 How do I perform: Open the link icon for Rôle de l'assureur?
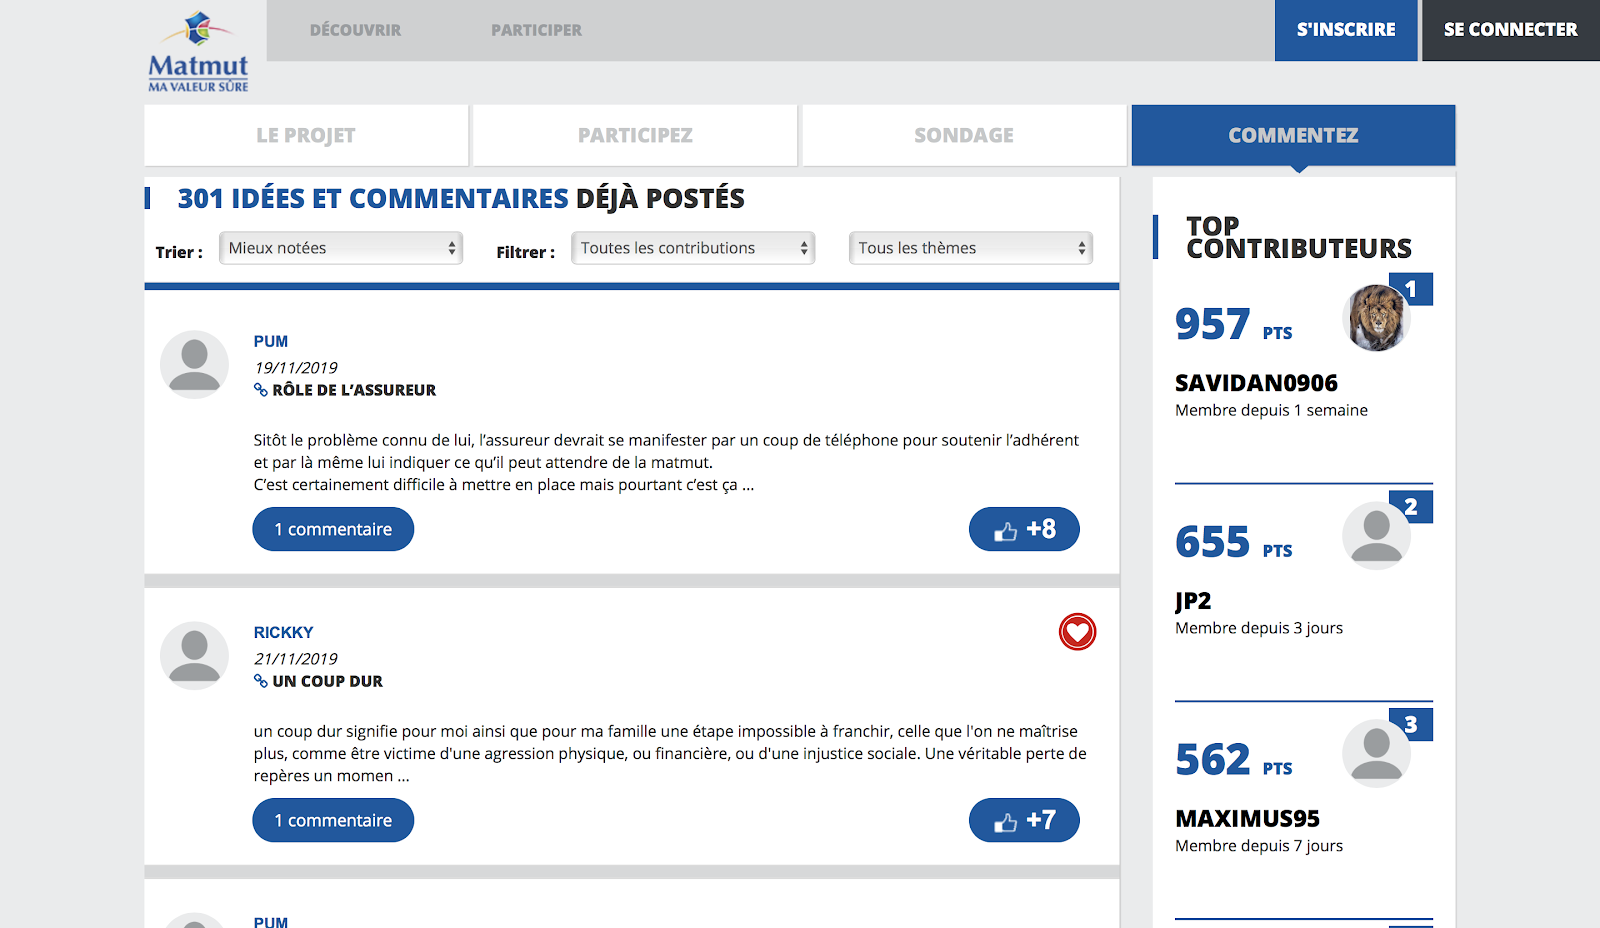pyautogui.click(x=261, y=390)
